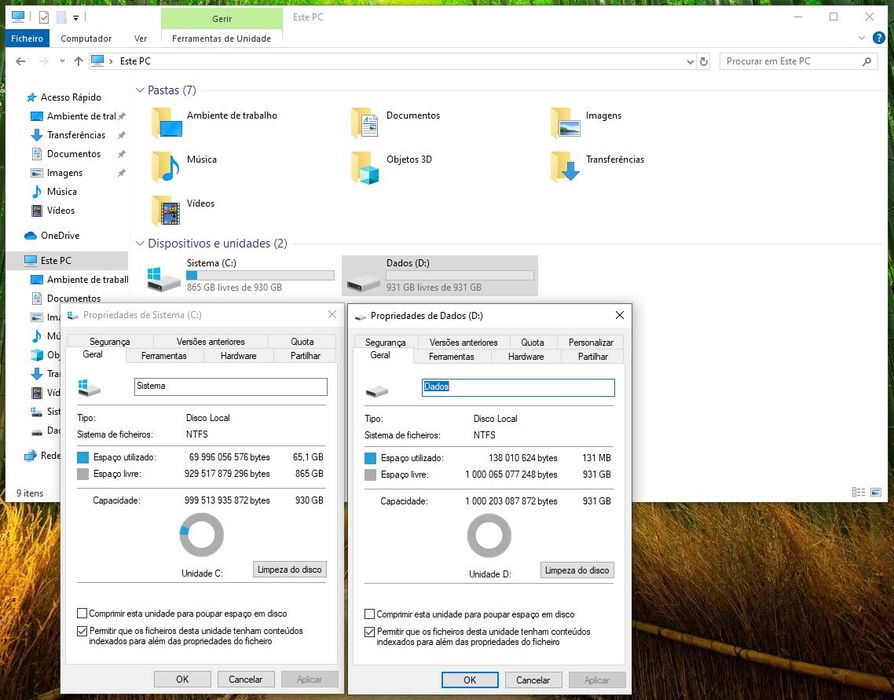This screenshot has width=894, height=700.
Task: Click the New folder quick access icon
Action: 61,17
